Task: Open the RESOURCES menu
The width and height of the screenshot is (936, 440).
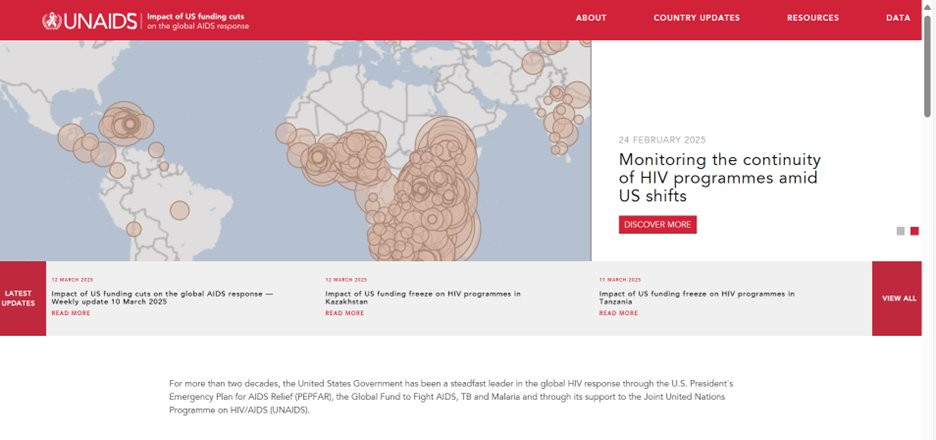Action: click(812, 18)
